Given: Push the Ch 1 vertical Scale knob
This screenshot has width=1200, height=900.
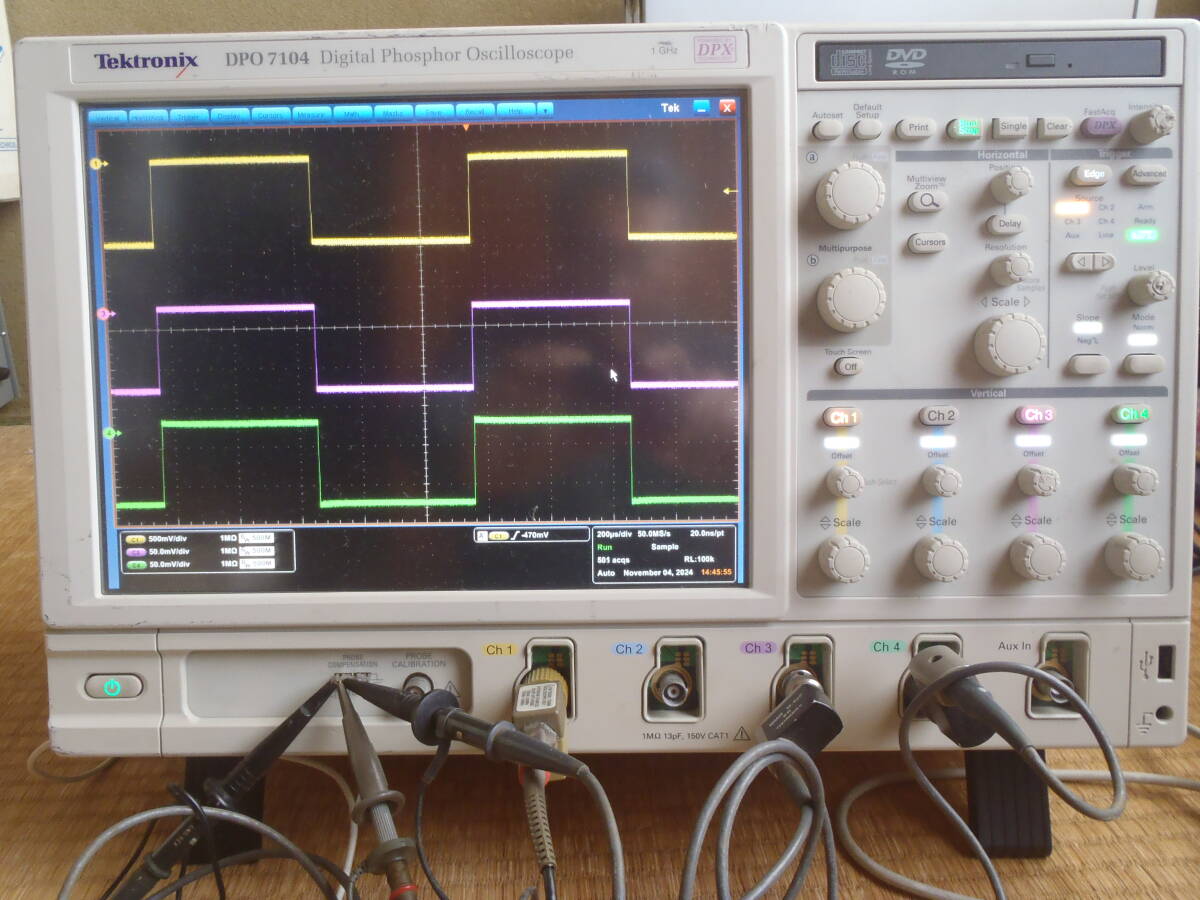Looking at the screenshot, I should coord(844,558).
